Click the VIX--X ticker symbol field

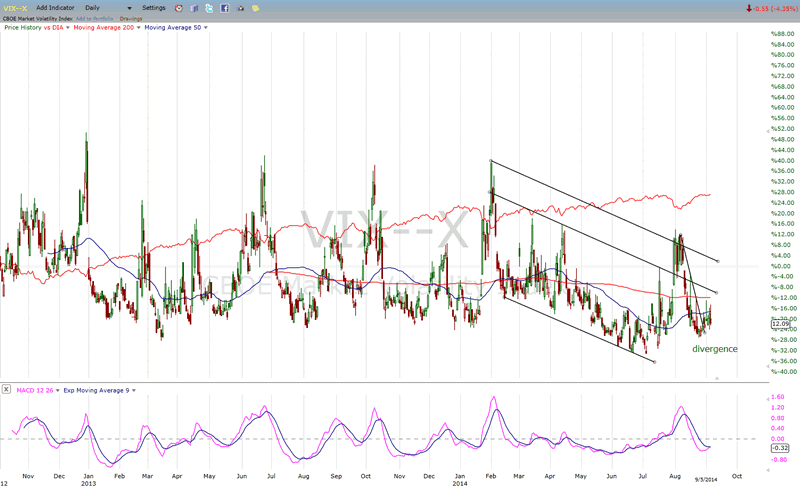coord(15,8)
